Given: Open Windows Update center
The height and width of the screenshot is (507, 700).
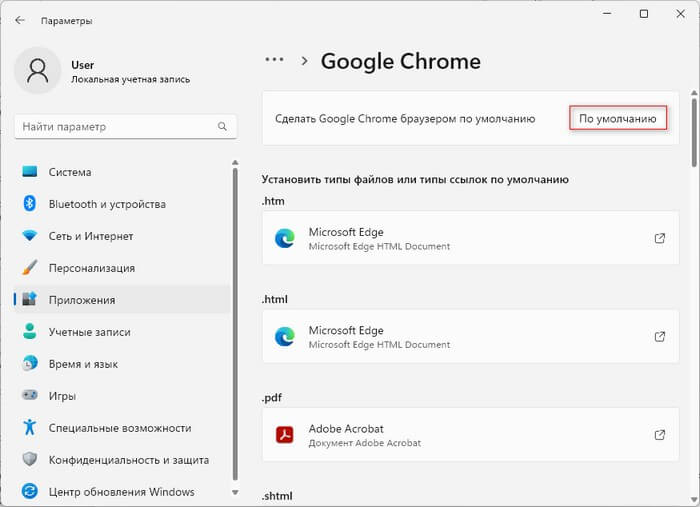Looking at the screenshot, I should 121,492.
